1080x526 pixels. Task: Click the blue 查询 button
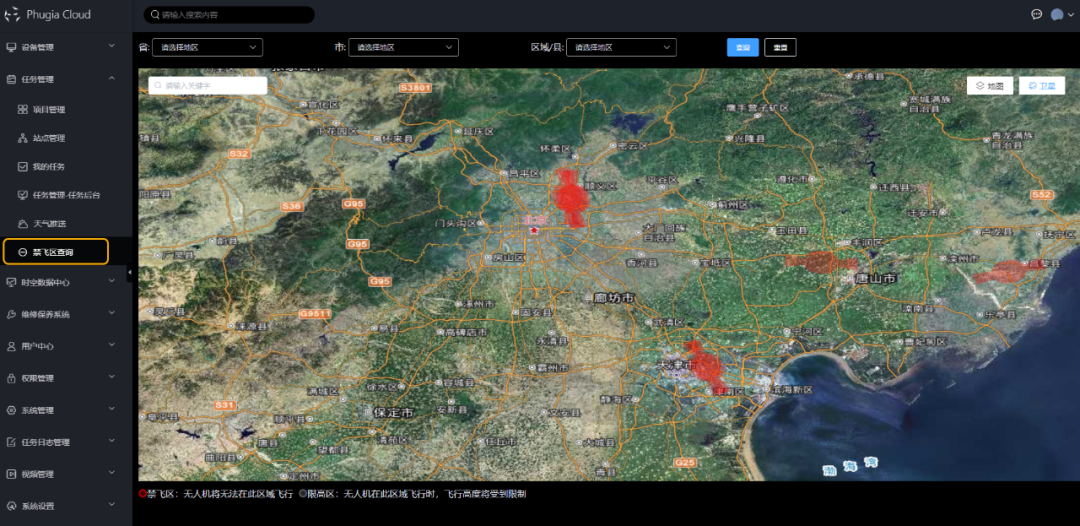(x=742, y=47)
